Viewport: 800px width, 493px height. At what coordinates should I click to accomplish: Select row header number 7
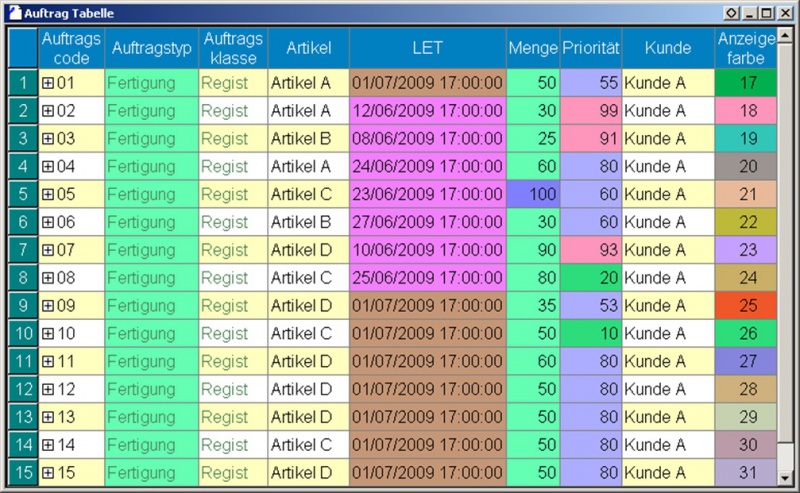tap(22, 249)
